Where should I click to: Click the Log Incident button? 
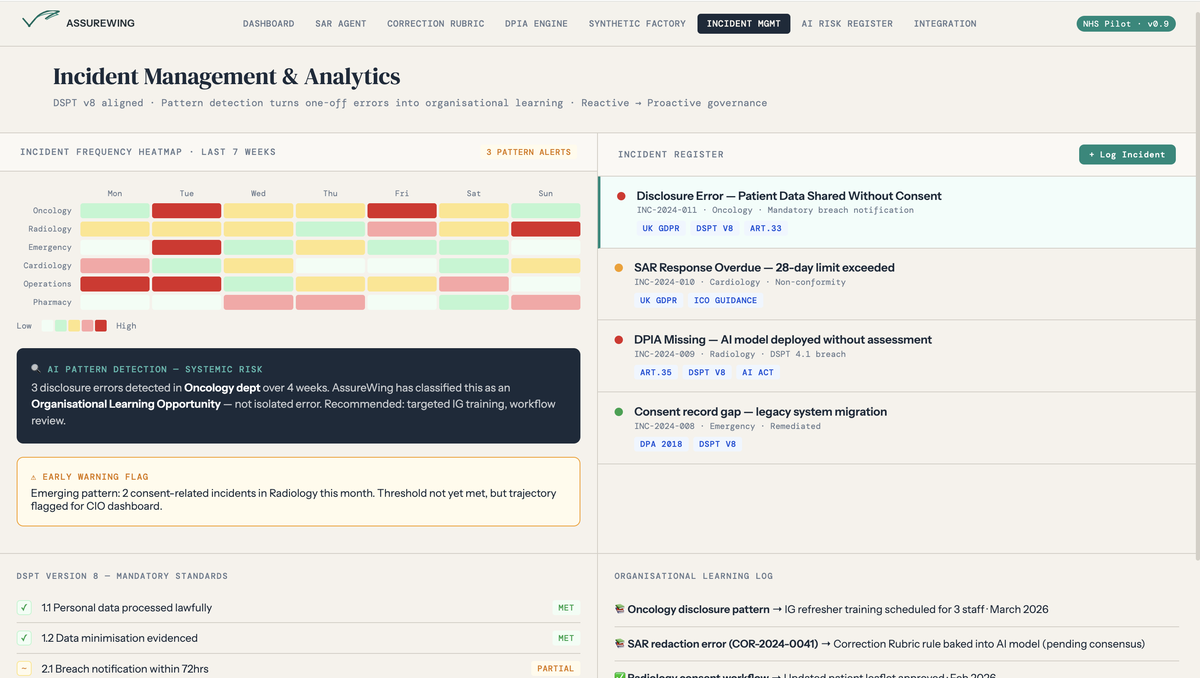[1127, 154]
